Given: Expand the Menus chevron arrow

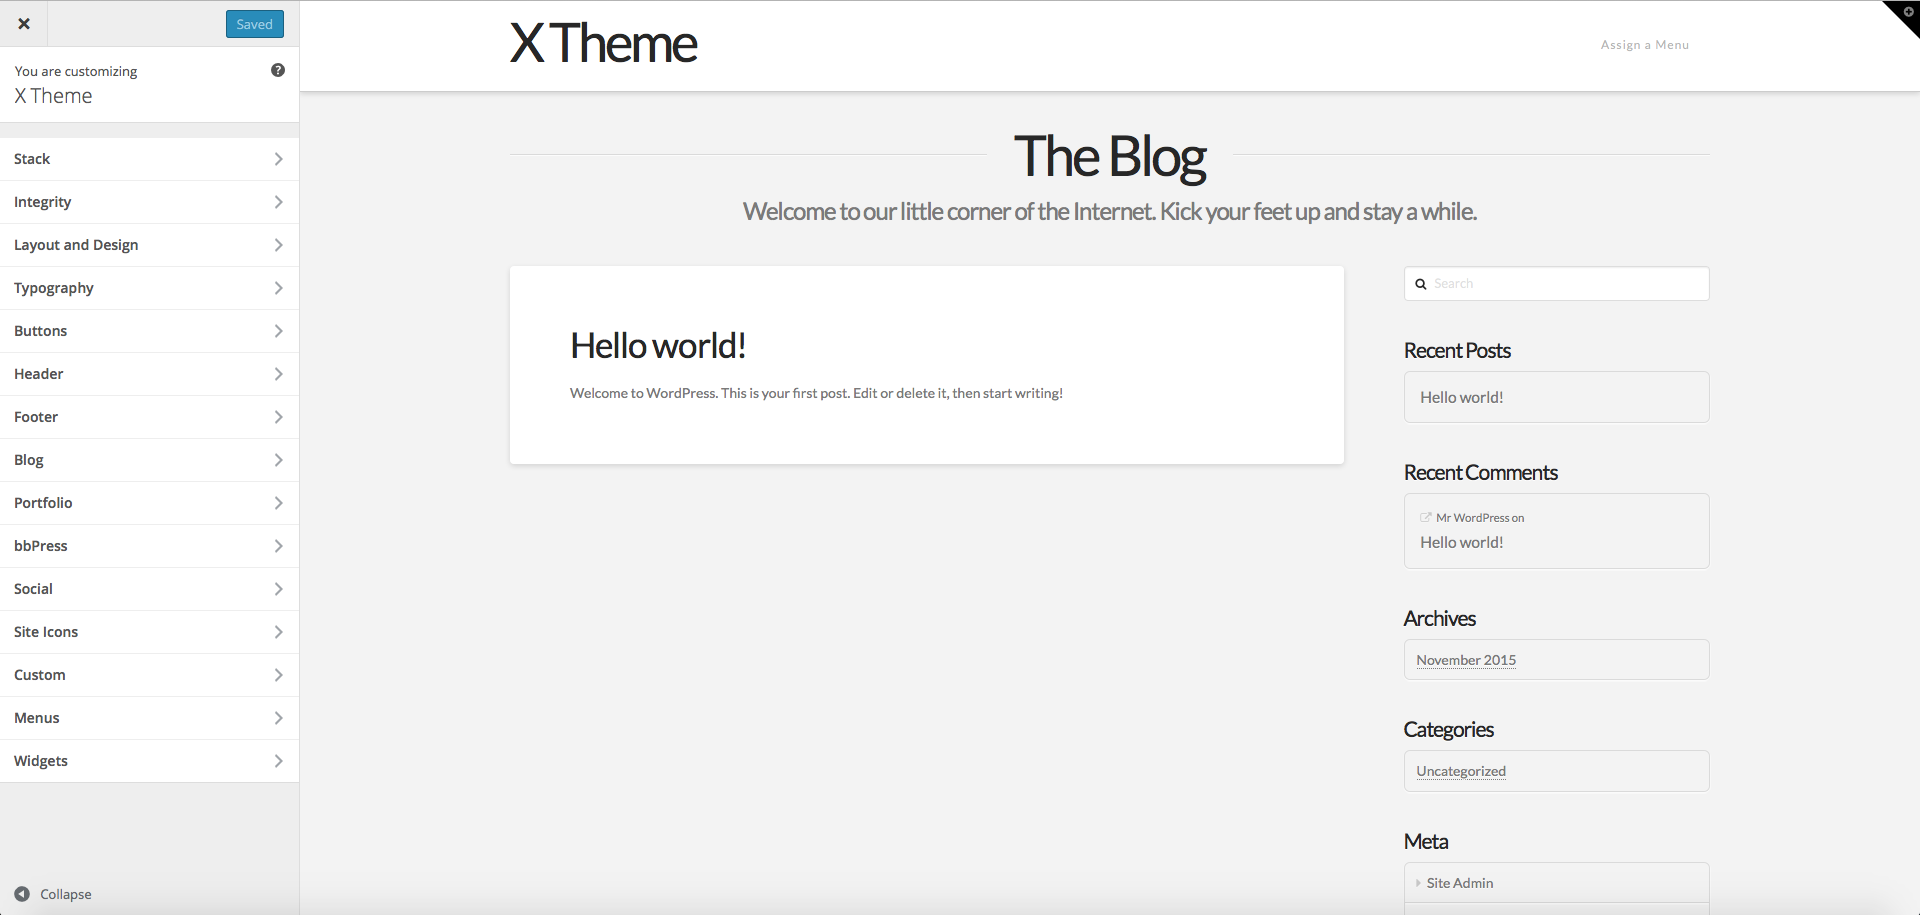Looking at the screenshot, I should pyautogui.click(x=278, y=718).
